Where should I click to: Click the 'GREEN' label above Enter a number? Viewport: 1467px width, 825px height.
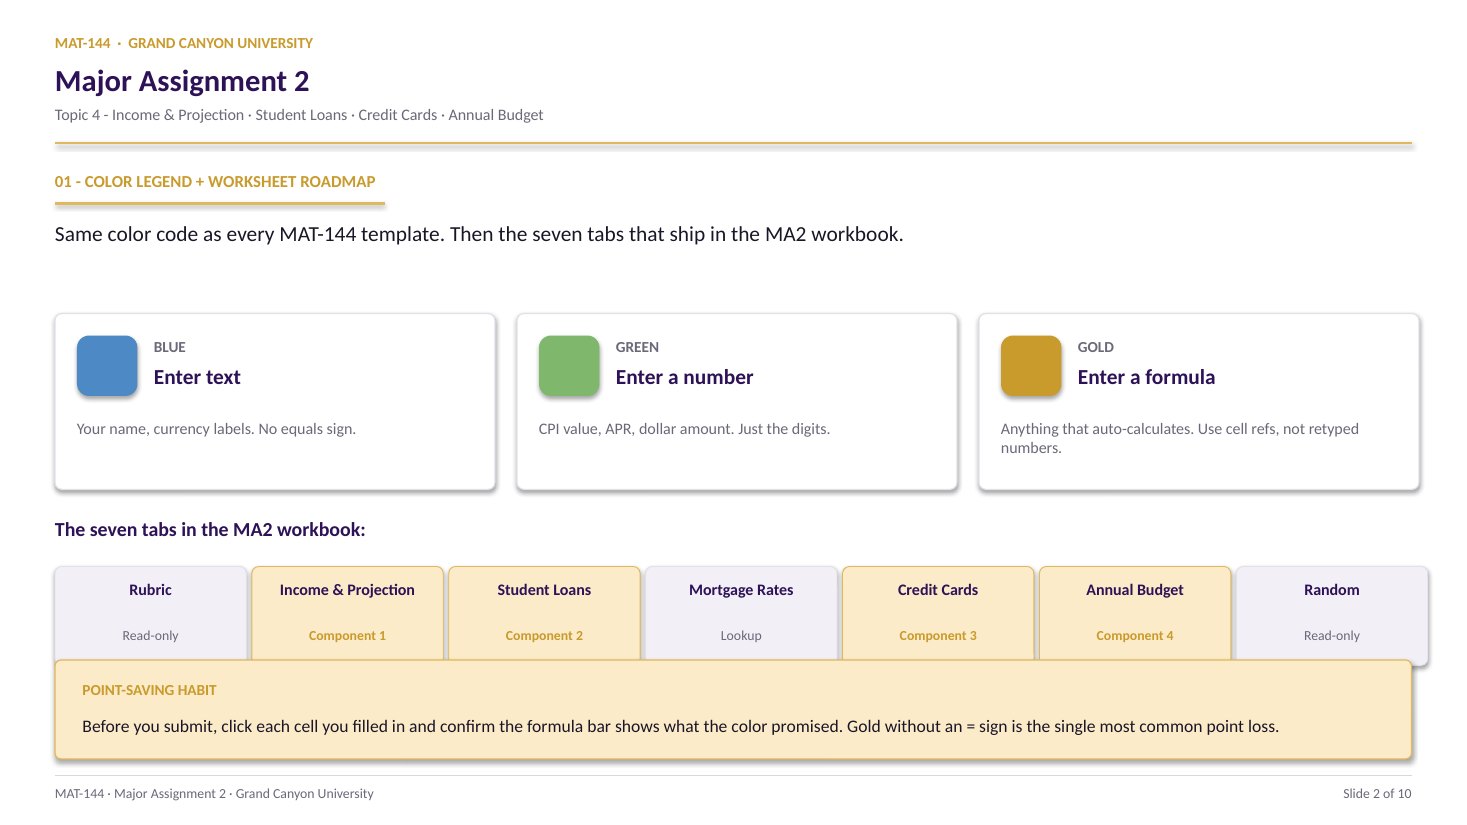click(x=637, y=347)
